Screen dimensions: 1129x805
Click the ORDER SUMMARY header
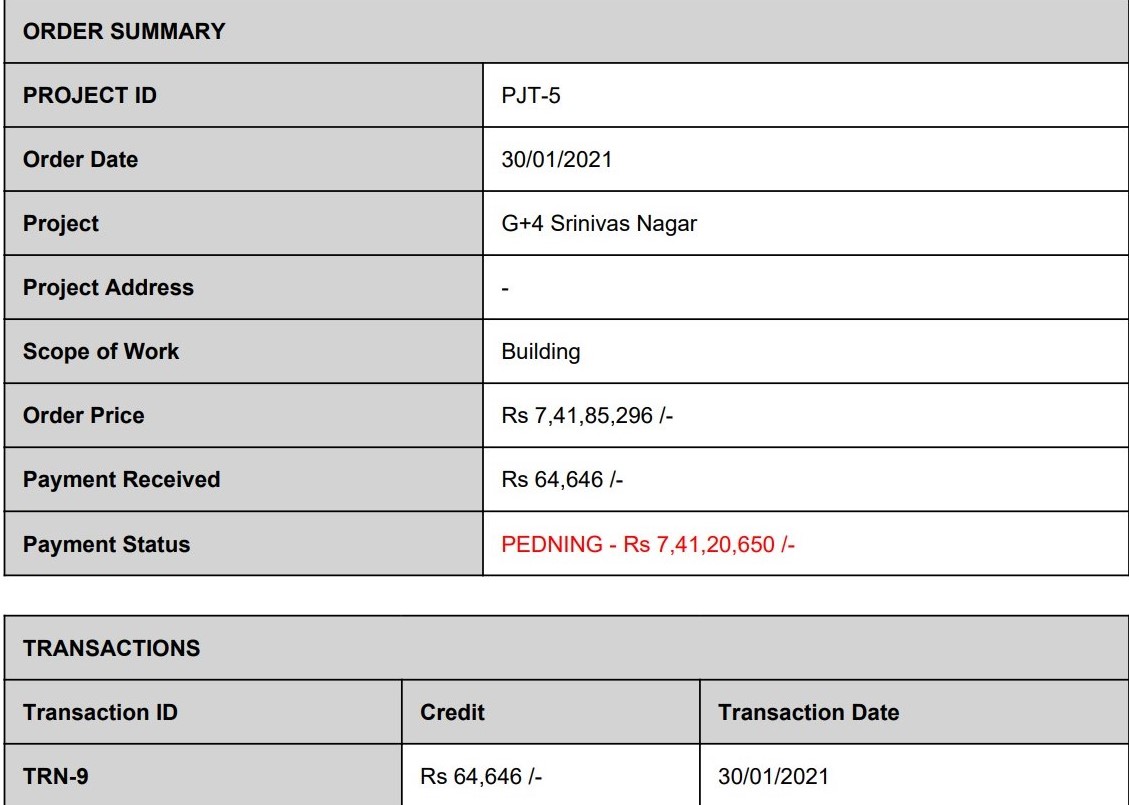(124, 31)
